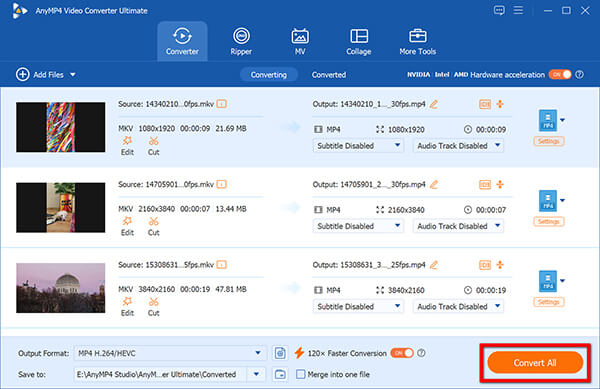Toggle 120× Faster Conversion switch
The height and width of the screenshot is (389, 600).
coord(402,353)
